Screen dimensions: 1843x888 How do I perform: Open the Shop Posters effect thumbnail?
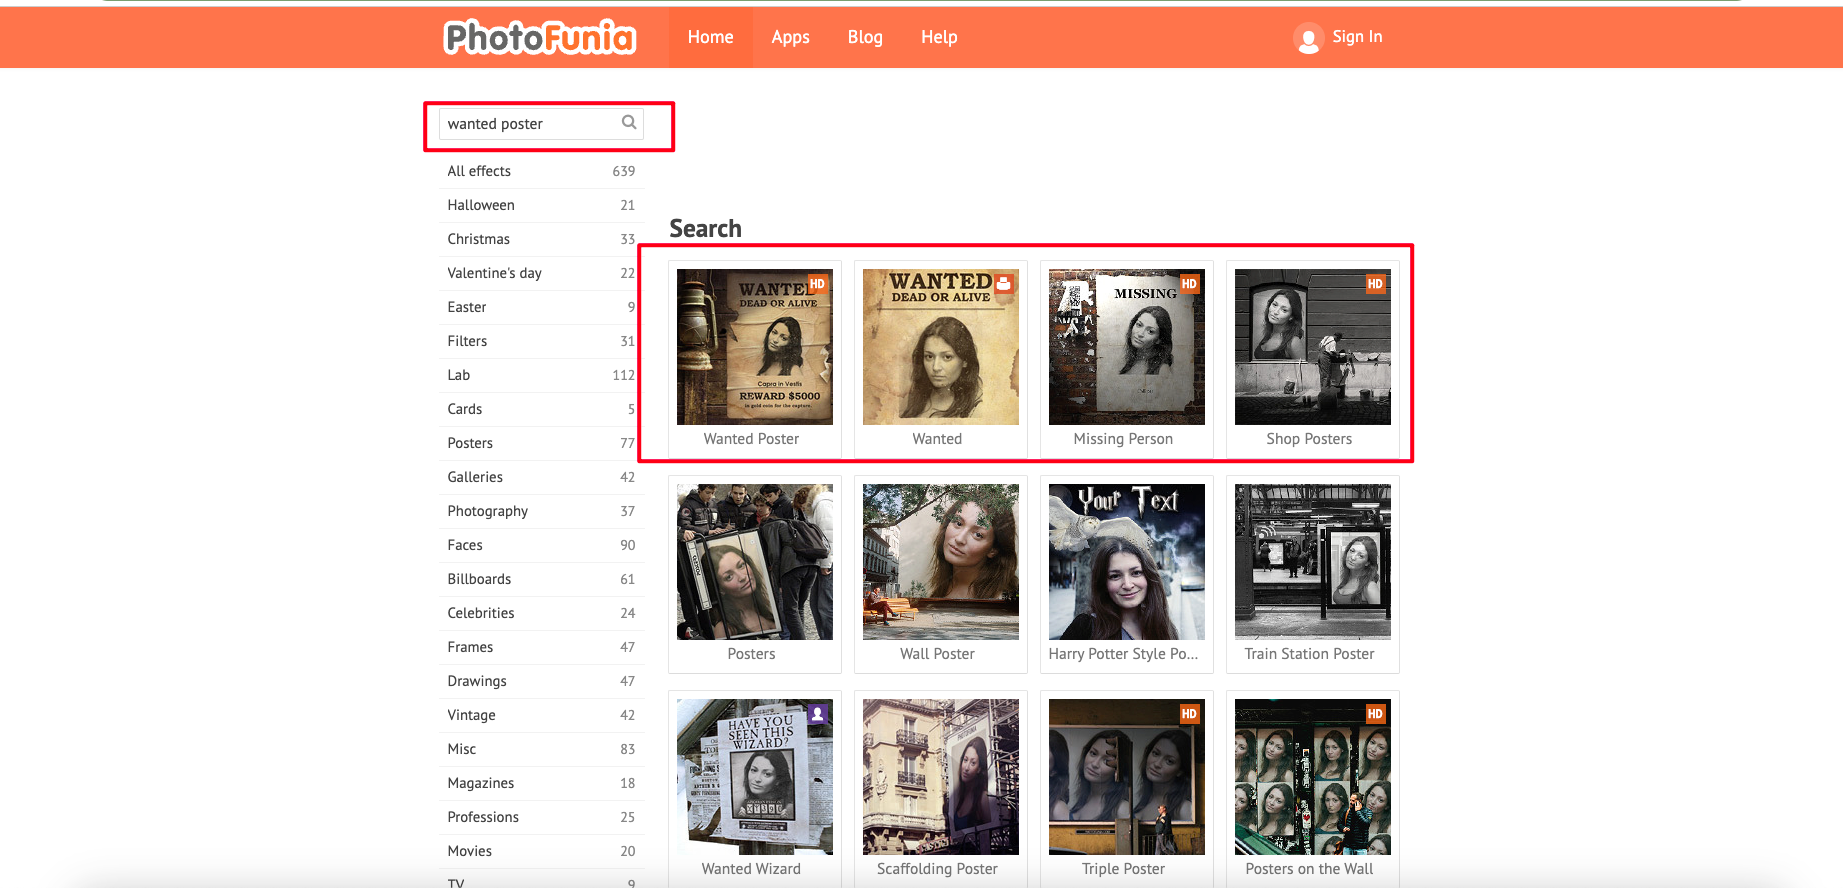pos(1313,347)
